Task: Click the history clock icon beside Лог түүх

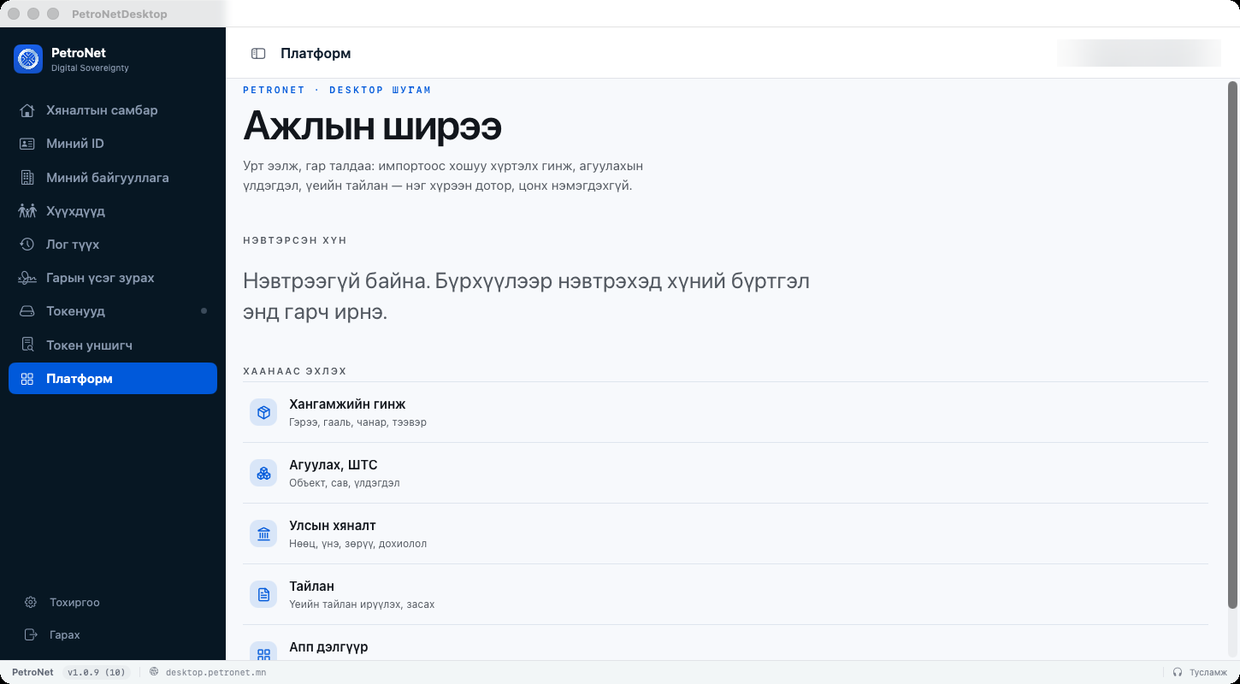Action: (x=27, y=244)
